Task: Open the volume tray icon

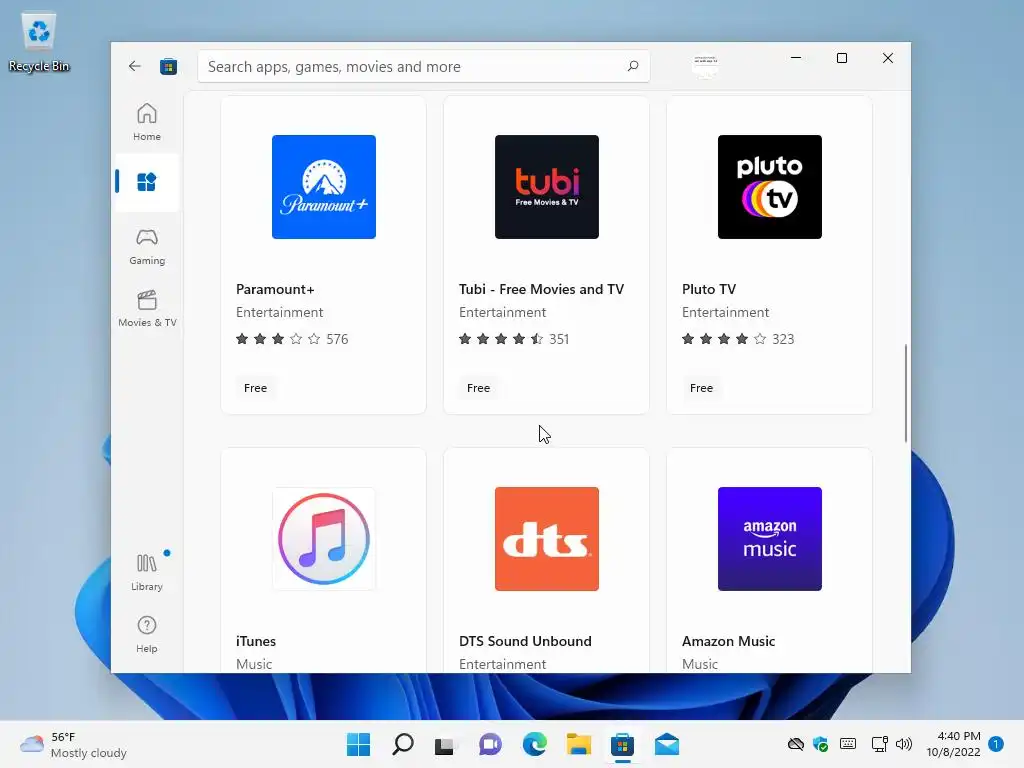Action: pyautogui.click(x=904, y=744)
